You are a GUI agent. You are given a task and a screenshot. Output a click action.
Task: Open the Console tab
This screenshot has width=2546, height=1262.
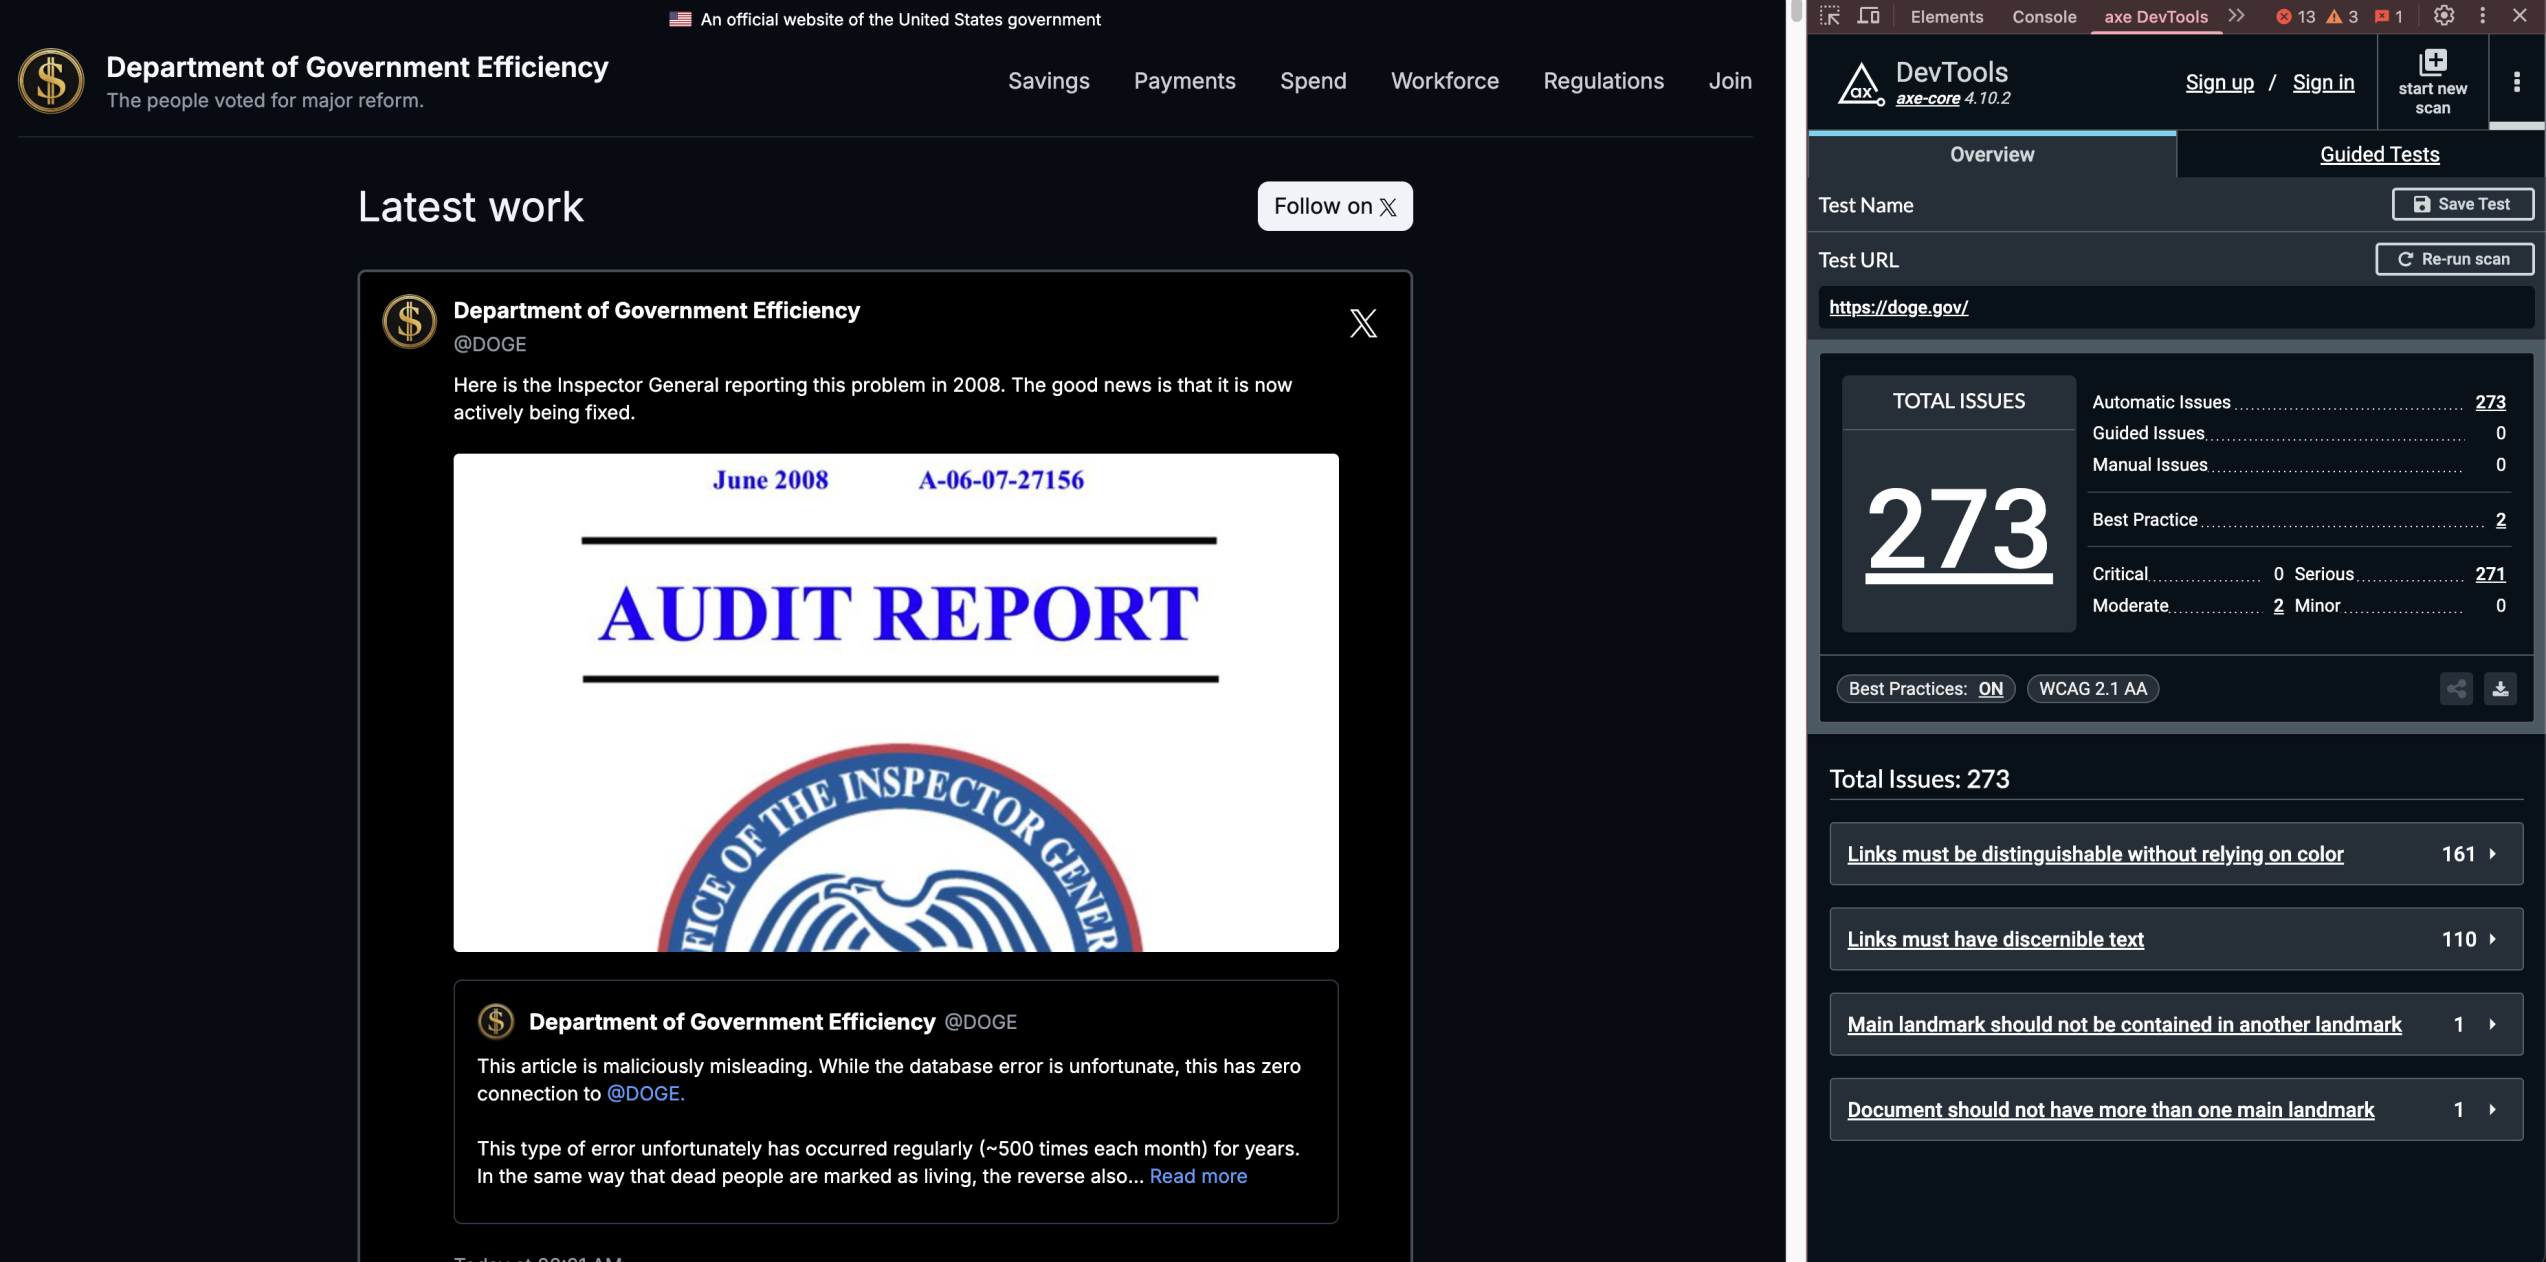pos(2043,16)
